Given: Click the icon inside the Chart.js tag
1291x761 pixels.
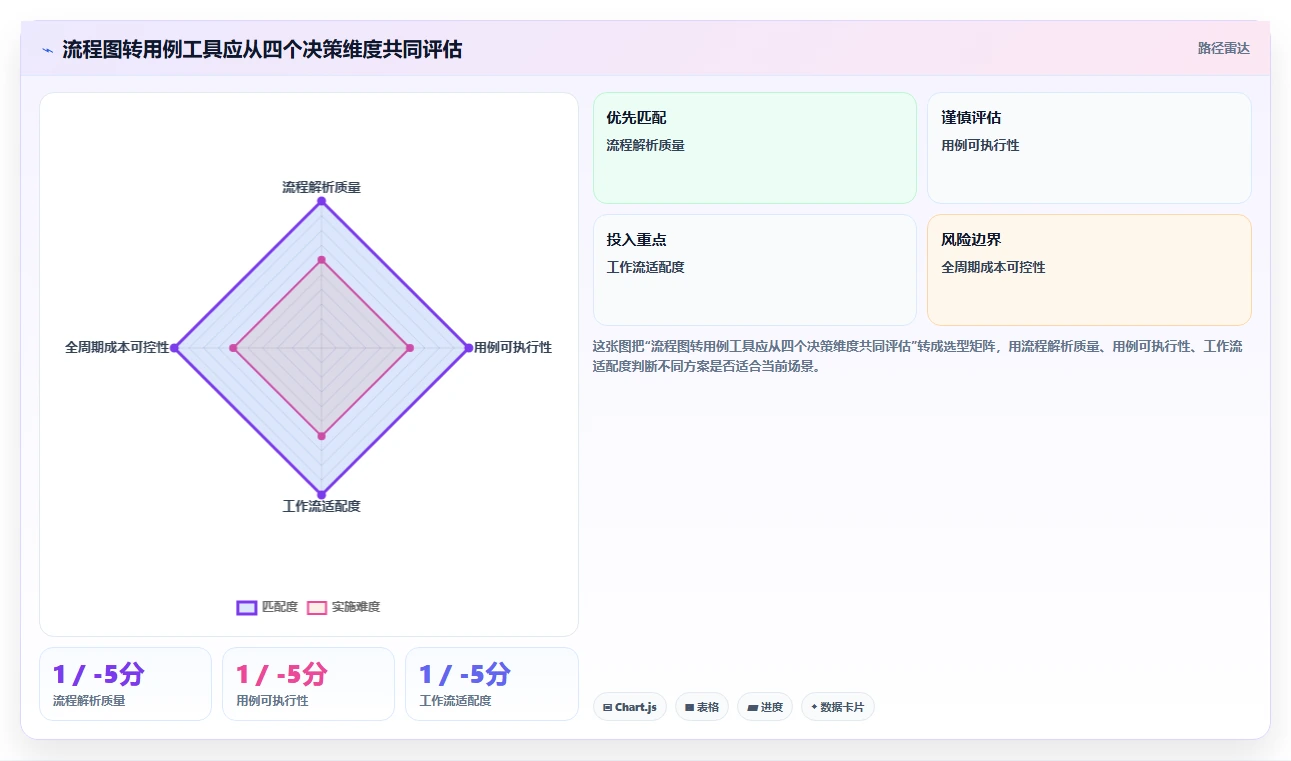Looking at the screenshot, I should 607,707.
